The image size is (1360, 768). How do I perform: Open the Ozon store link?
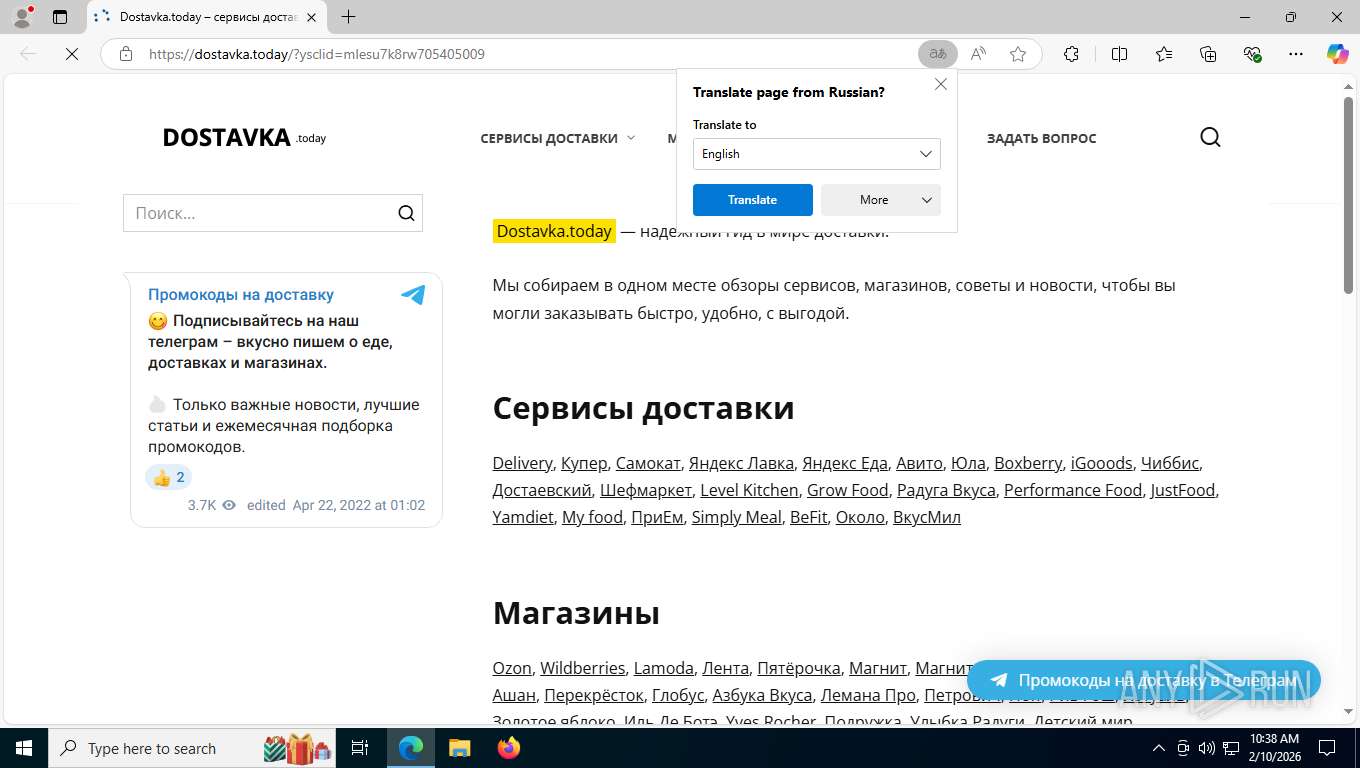(x=512, y=668)
